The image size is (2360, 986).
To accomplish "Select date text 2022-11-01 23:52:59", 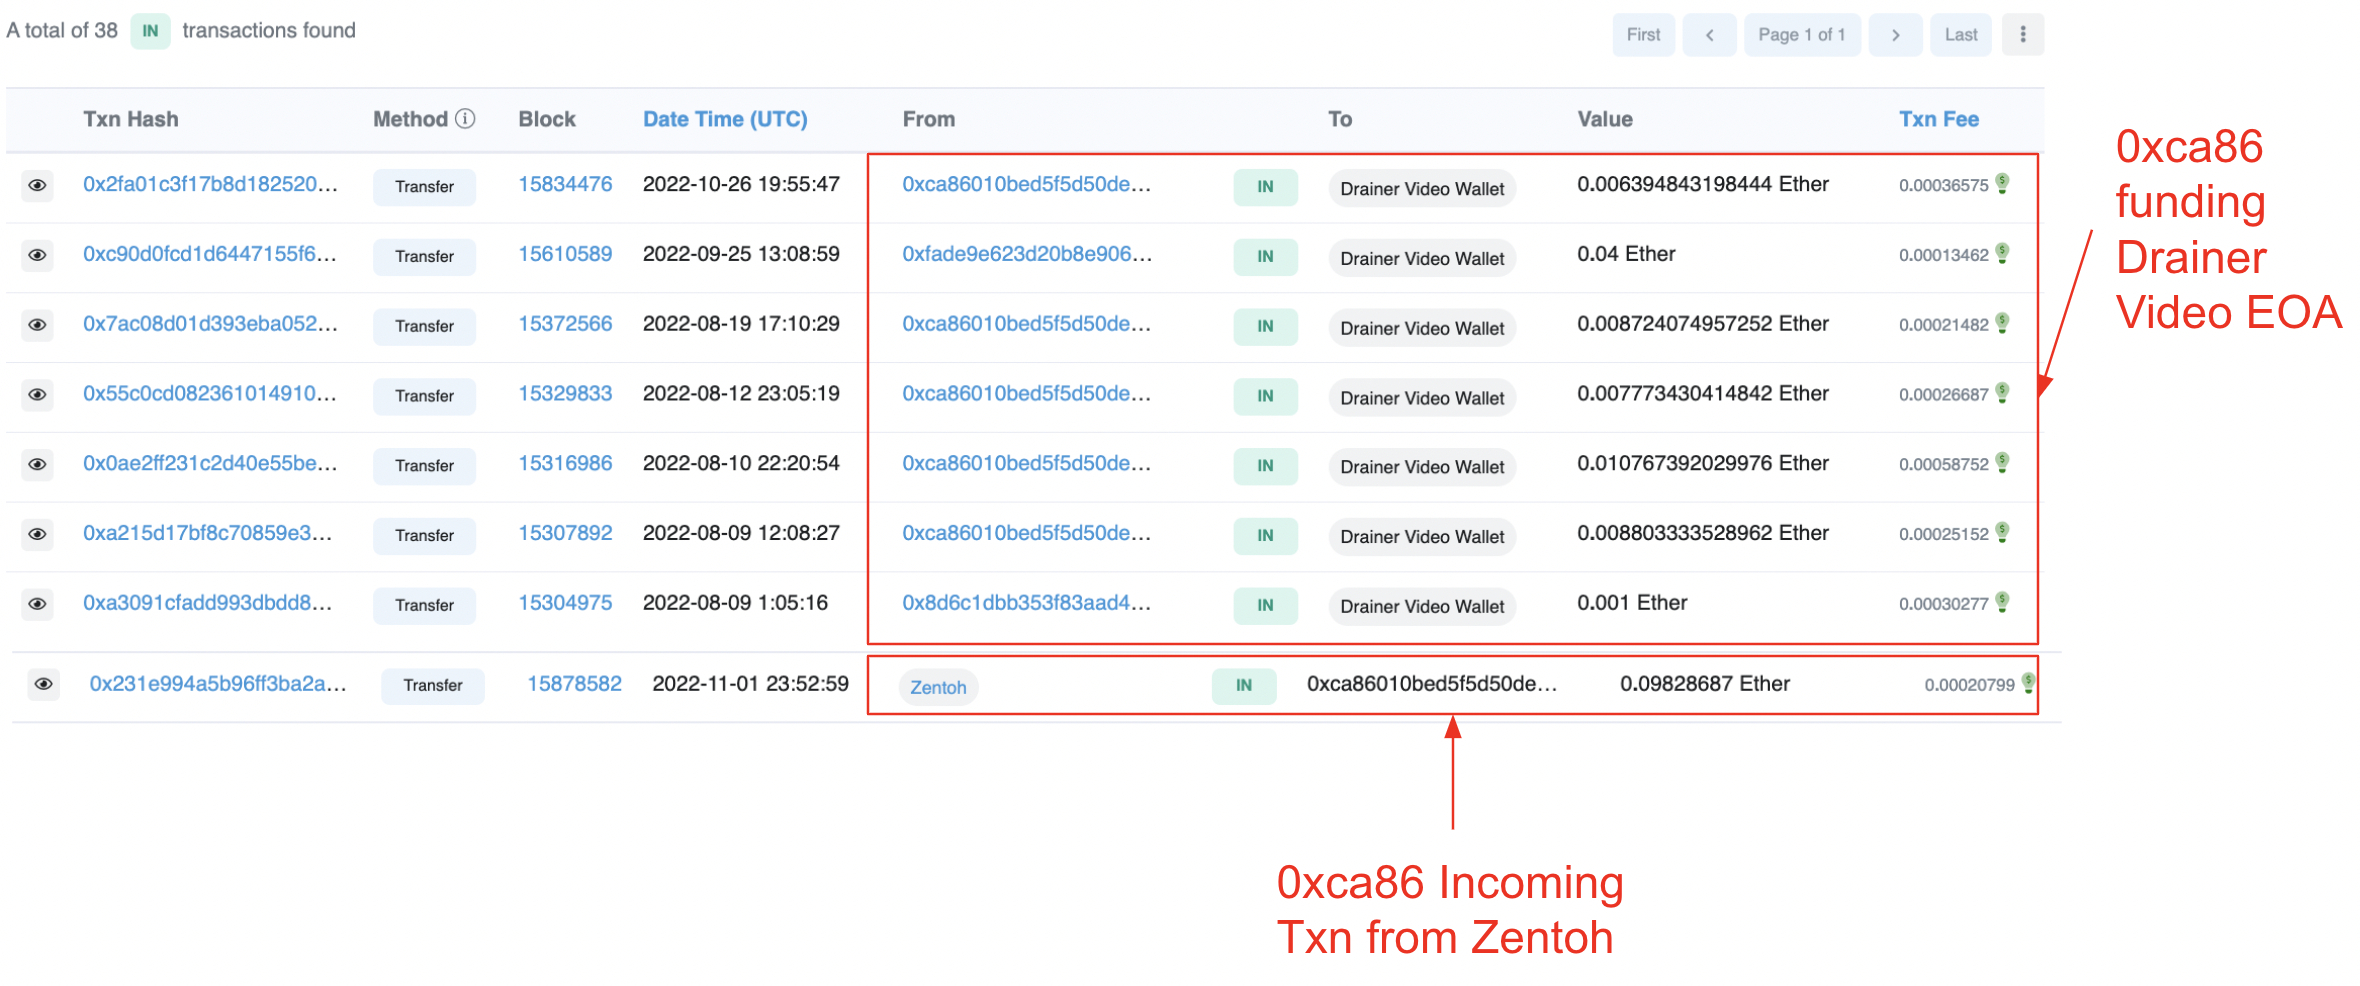I will click(750, 684).
